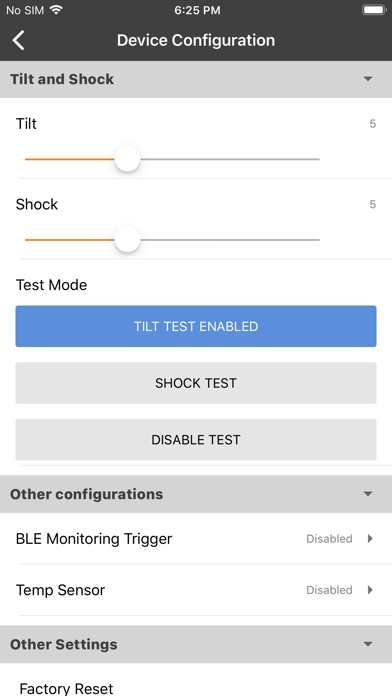
Task: Collapse Other configurations section arrow
Action: point(368,494)
